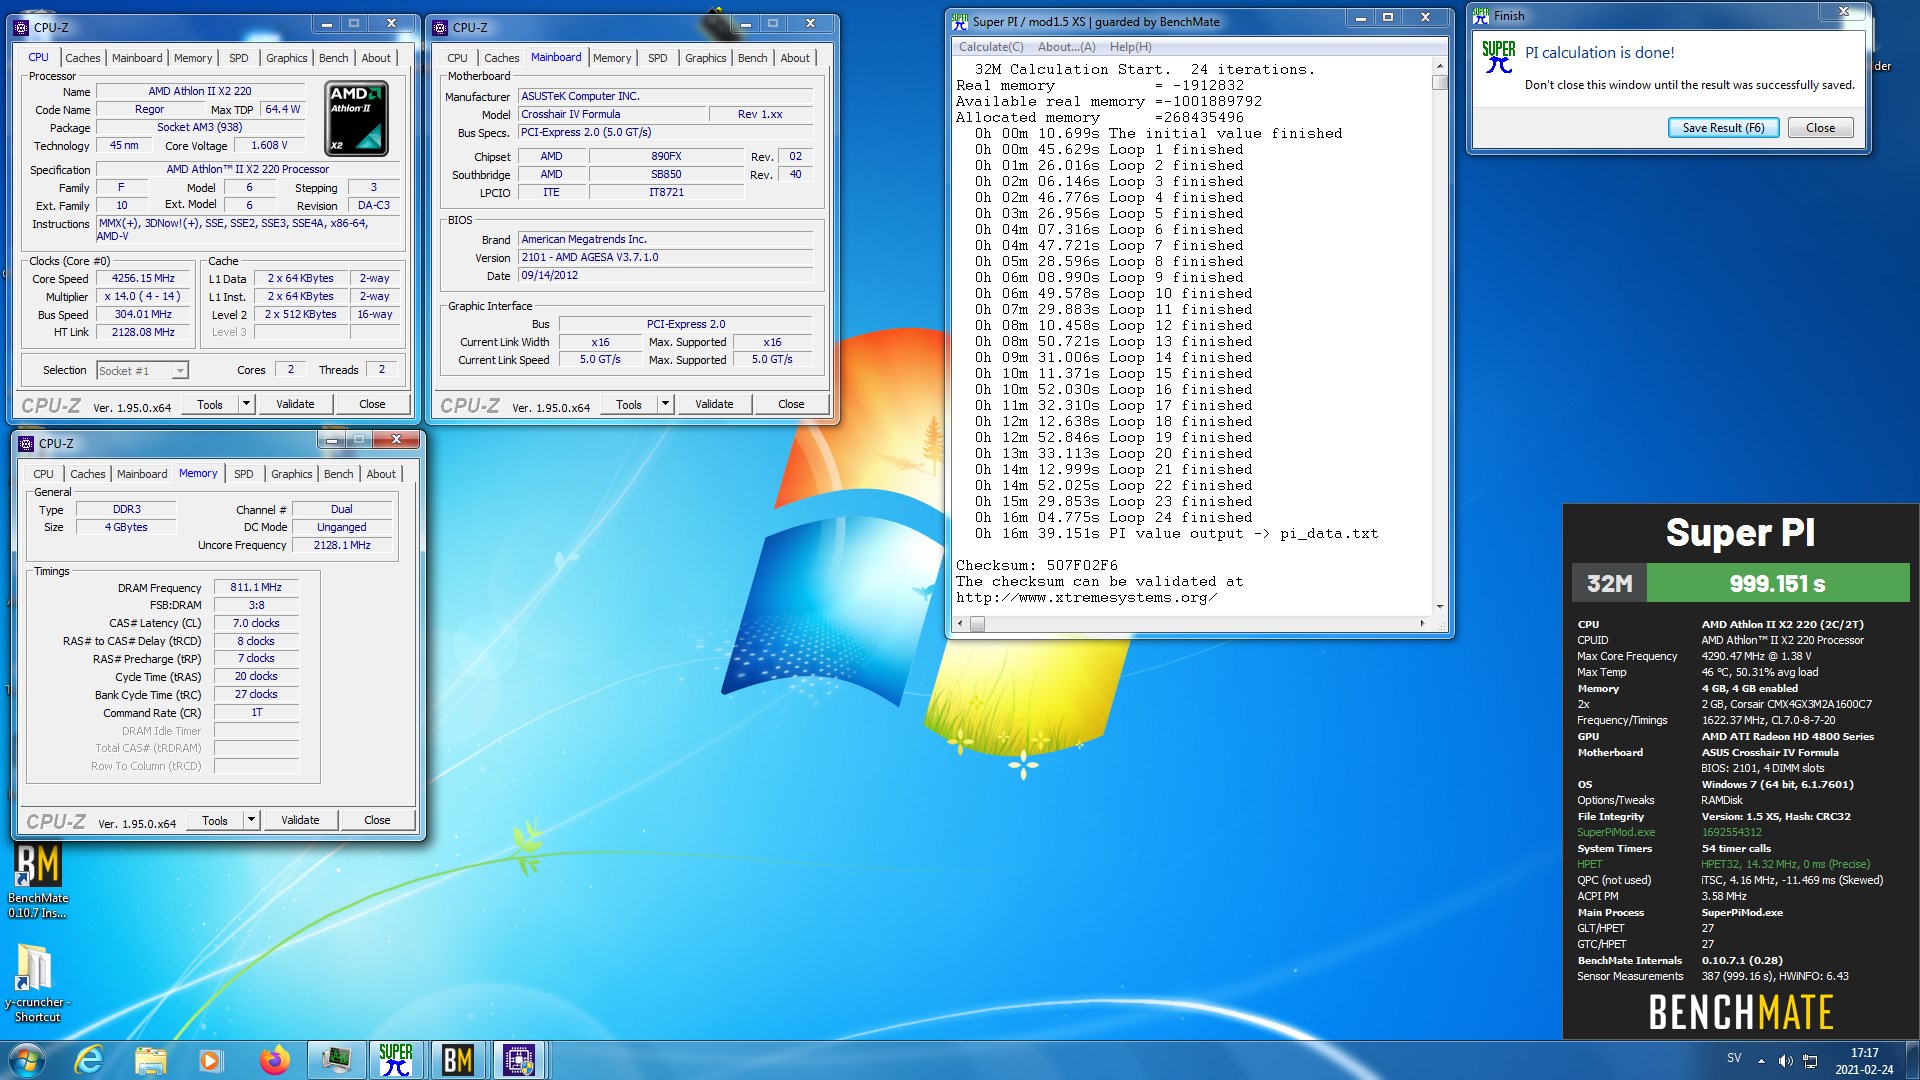Click Close button in Finish dialog

point(1820,128)
